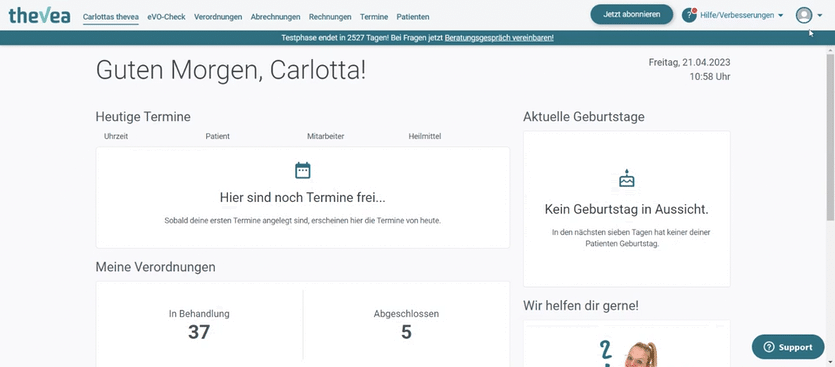835x367 pixels.
Task: Click the Jetzt abonnieren button
Action: tap(632, 14)
